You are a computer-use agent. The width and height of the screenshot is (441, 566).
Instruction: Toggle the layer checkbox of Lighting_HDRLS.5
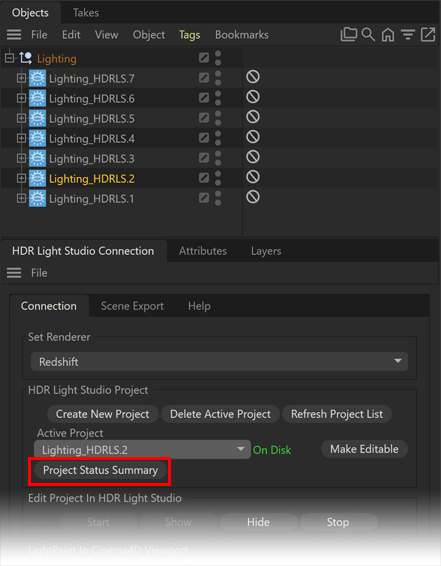pyautogui.click(x=204, y=118)
